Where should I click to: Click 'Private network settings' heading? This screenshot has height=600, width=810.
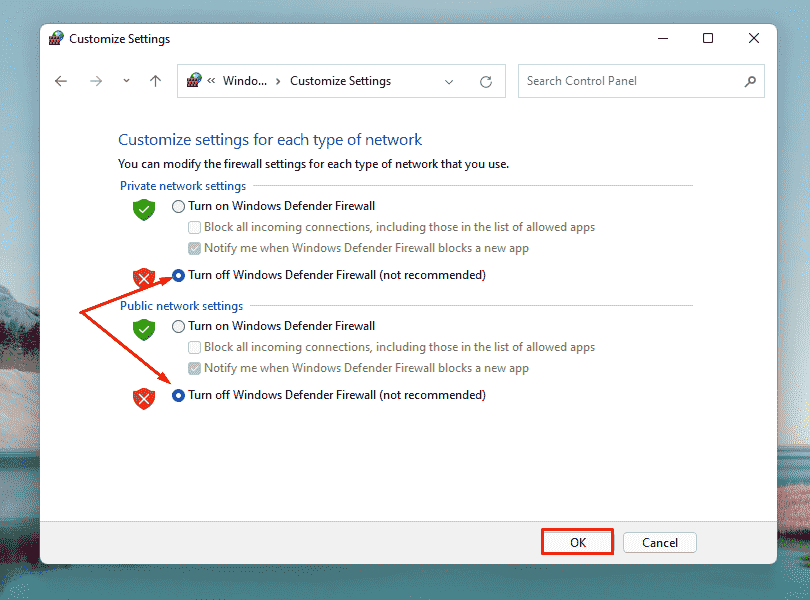(183, 186)
